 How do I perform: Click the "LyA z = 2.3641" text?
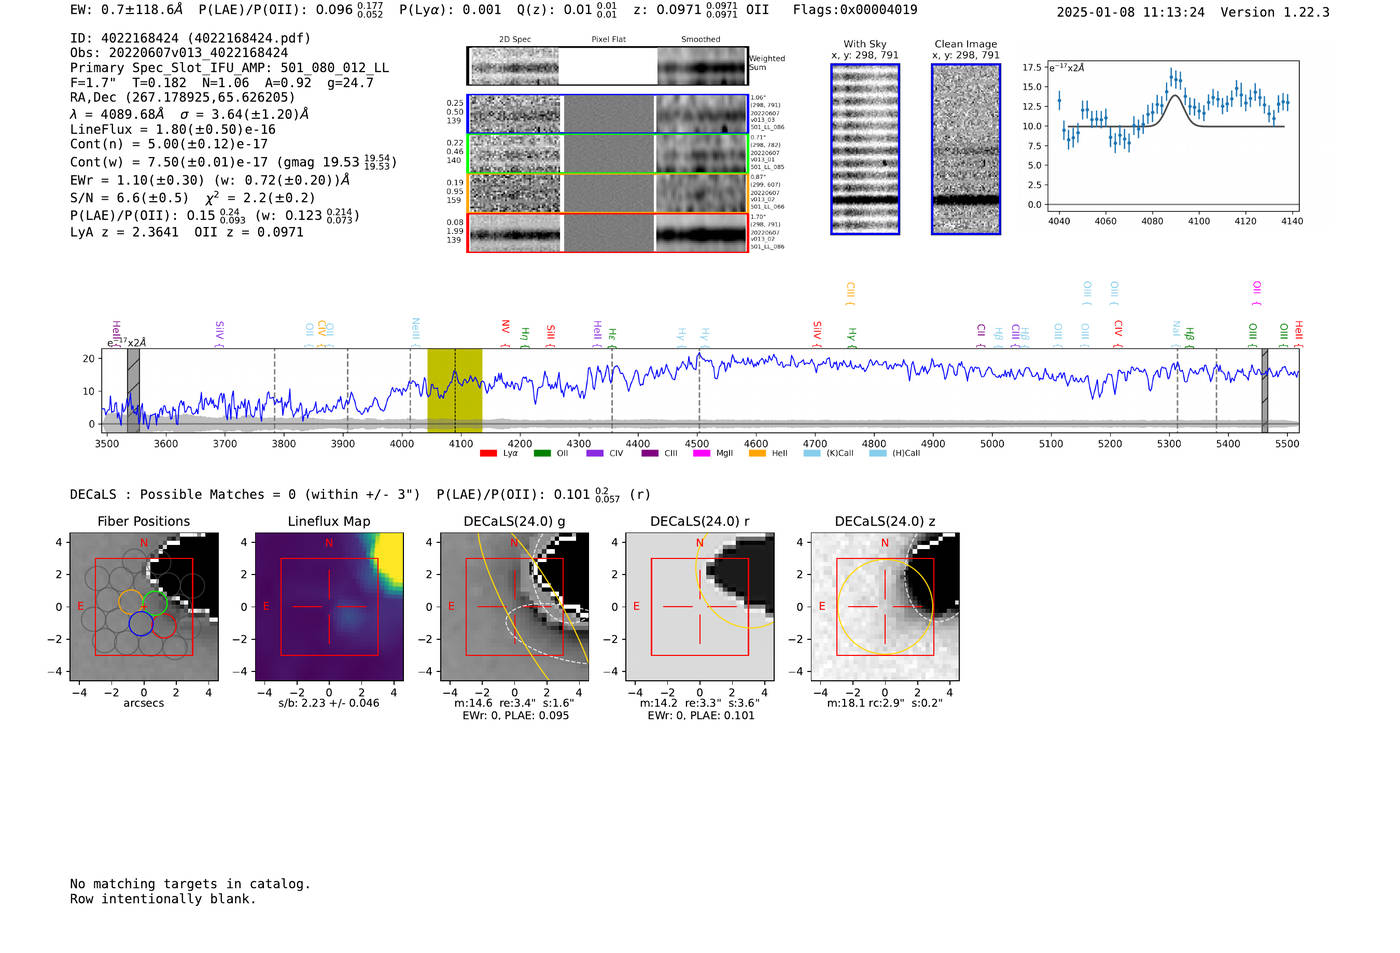click(x=124, y=232)
